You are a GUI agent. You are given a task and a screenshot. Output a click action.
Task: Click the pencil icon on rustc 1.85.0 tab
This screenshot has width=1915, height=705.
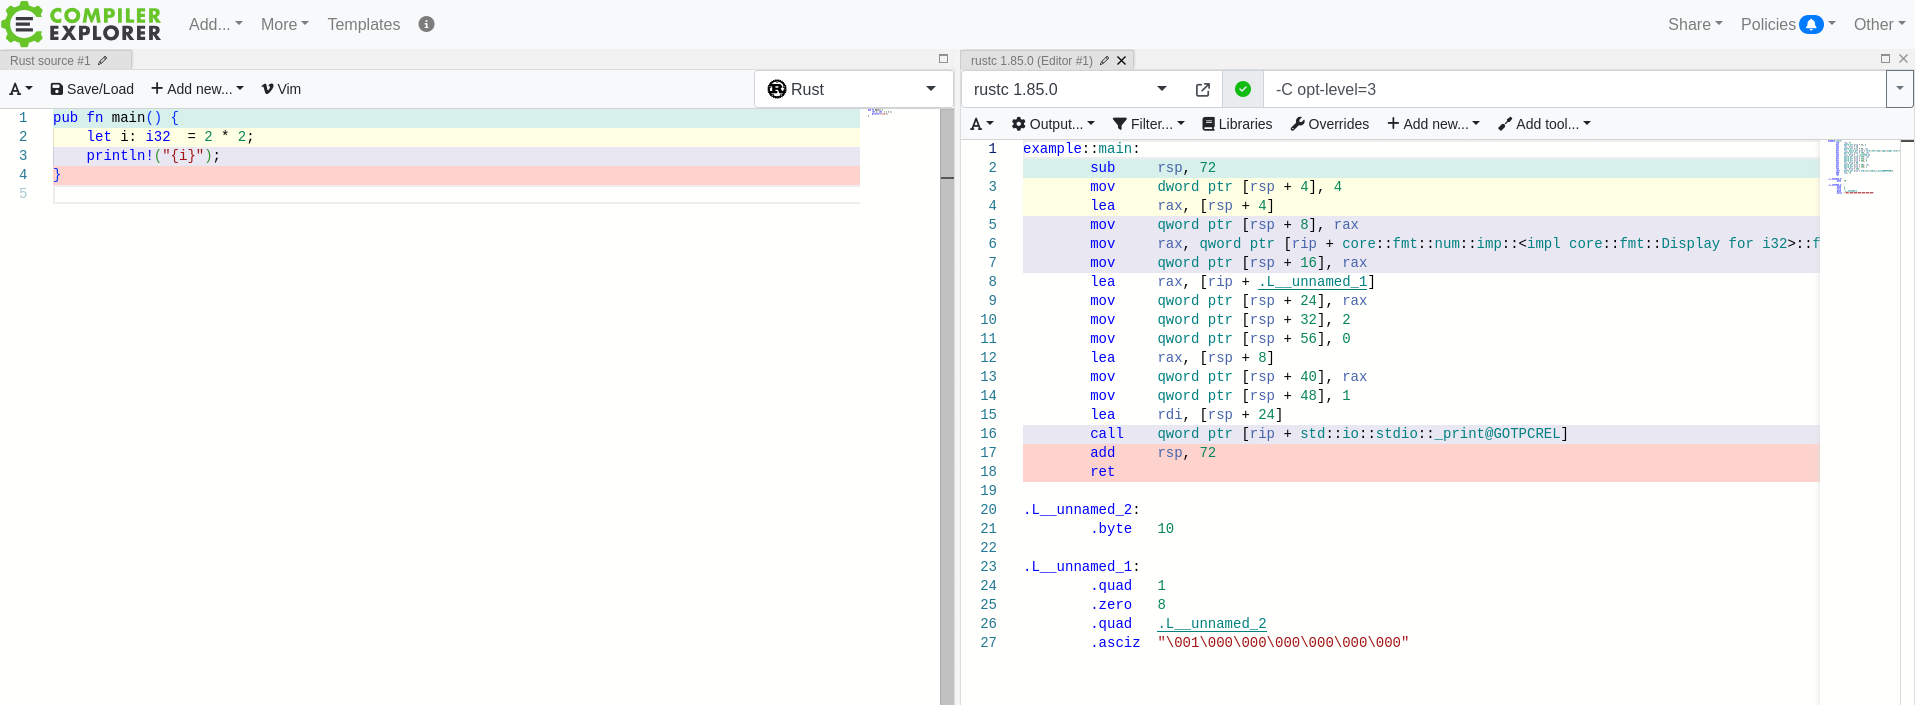[1104, 61]
